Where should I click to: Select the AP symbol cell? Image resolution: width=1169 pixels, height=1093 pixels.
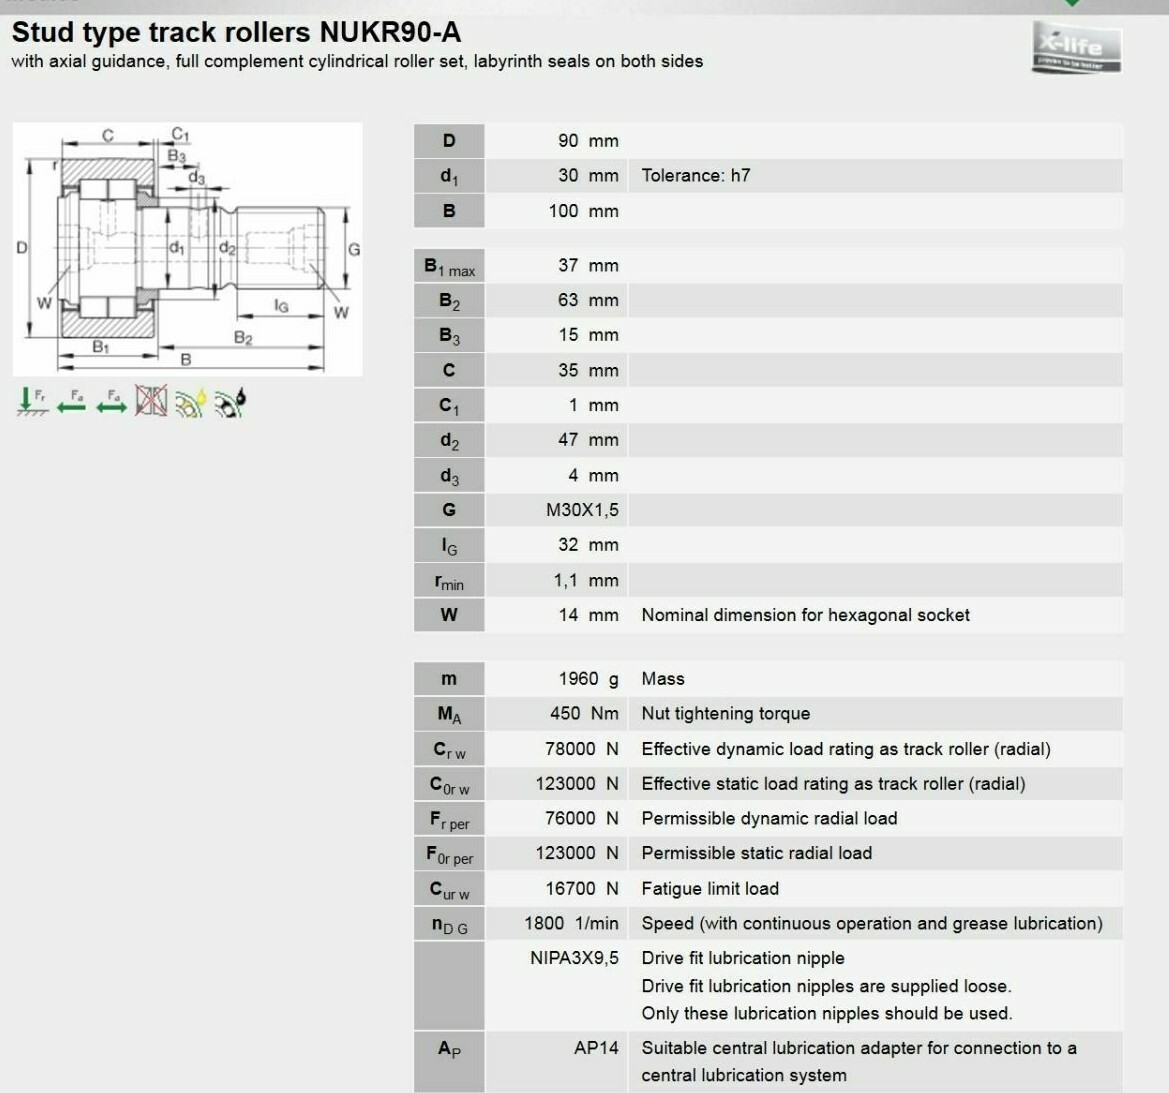click(x=449, y=1062)
